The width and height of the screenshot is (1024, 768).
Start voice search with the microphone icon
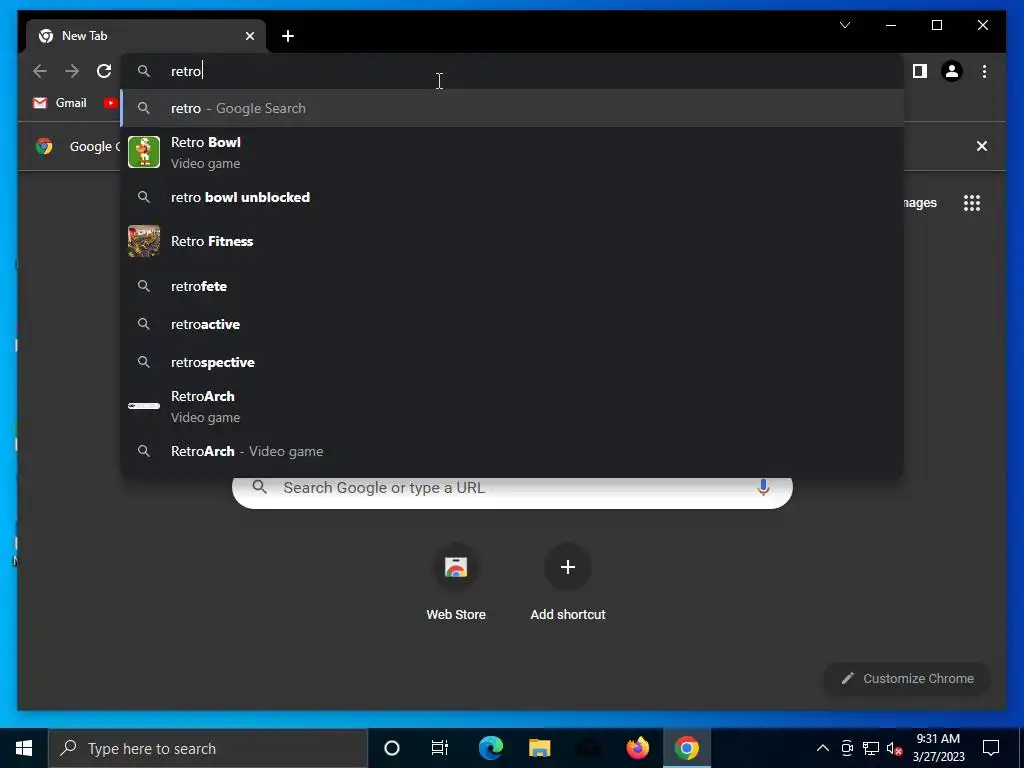pos(763,488)
